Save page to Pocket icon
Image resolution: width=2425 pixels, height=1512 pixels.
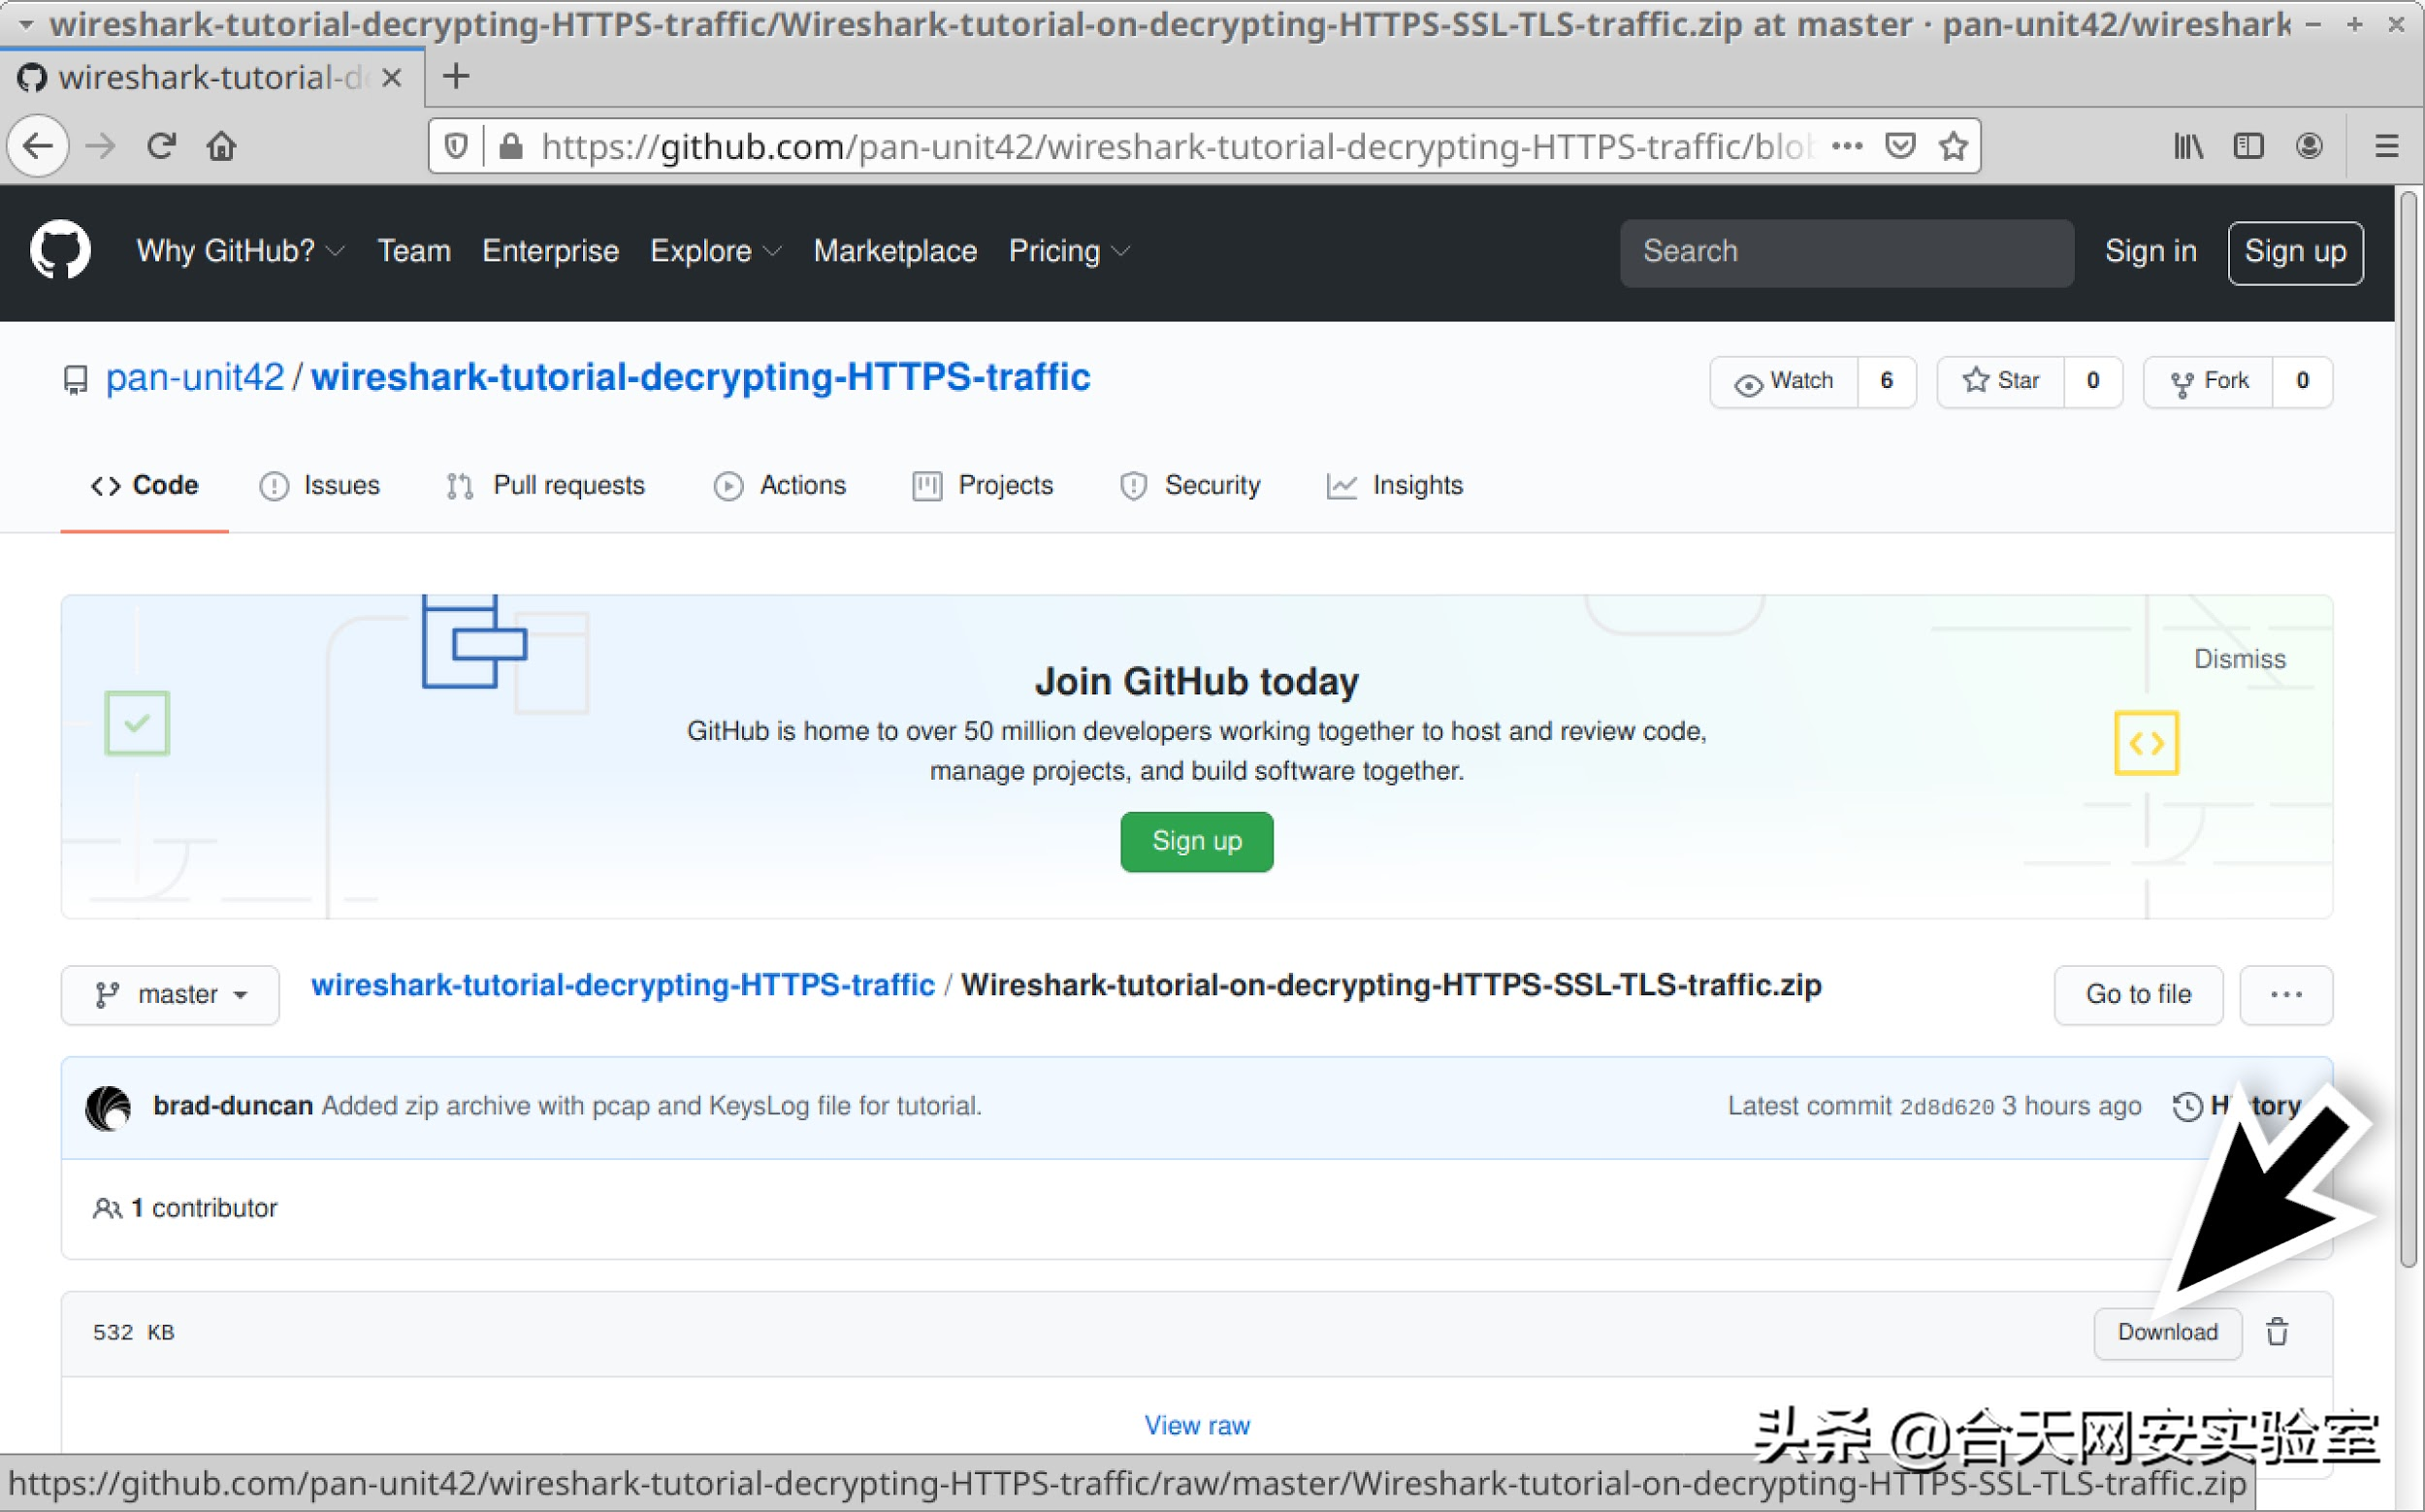click(1900, 147)
